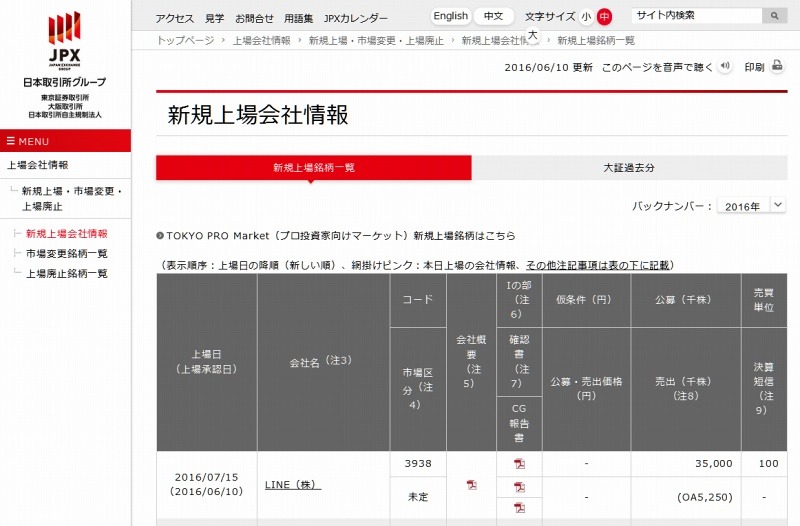Click the 売買単位 column header
Screen dimensions: 800x526
coord(764,300)
